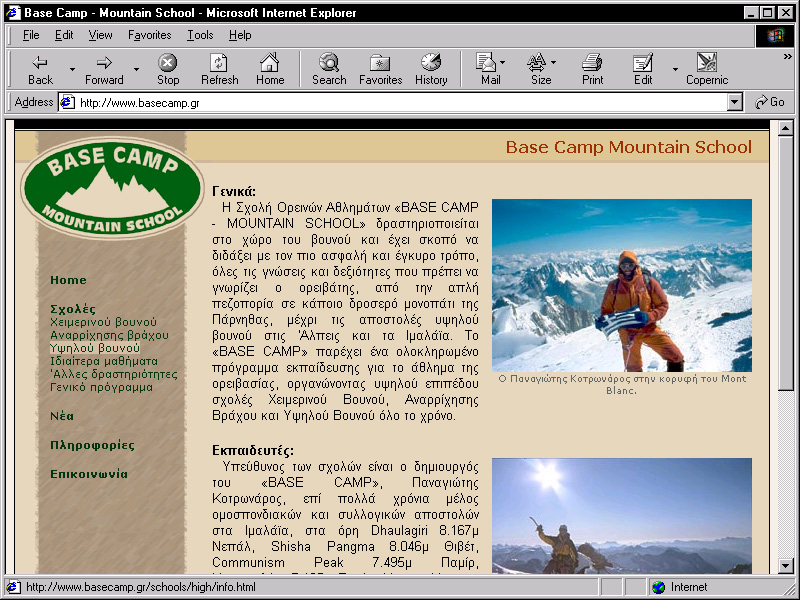Click the page icon in the Address bar
This screenshot has width=800, height=600.
click(67, 103)
